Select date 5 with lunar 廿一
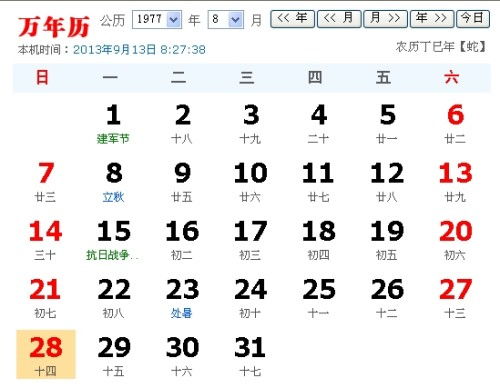This screenshot has height=388, width=500. 387,124
